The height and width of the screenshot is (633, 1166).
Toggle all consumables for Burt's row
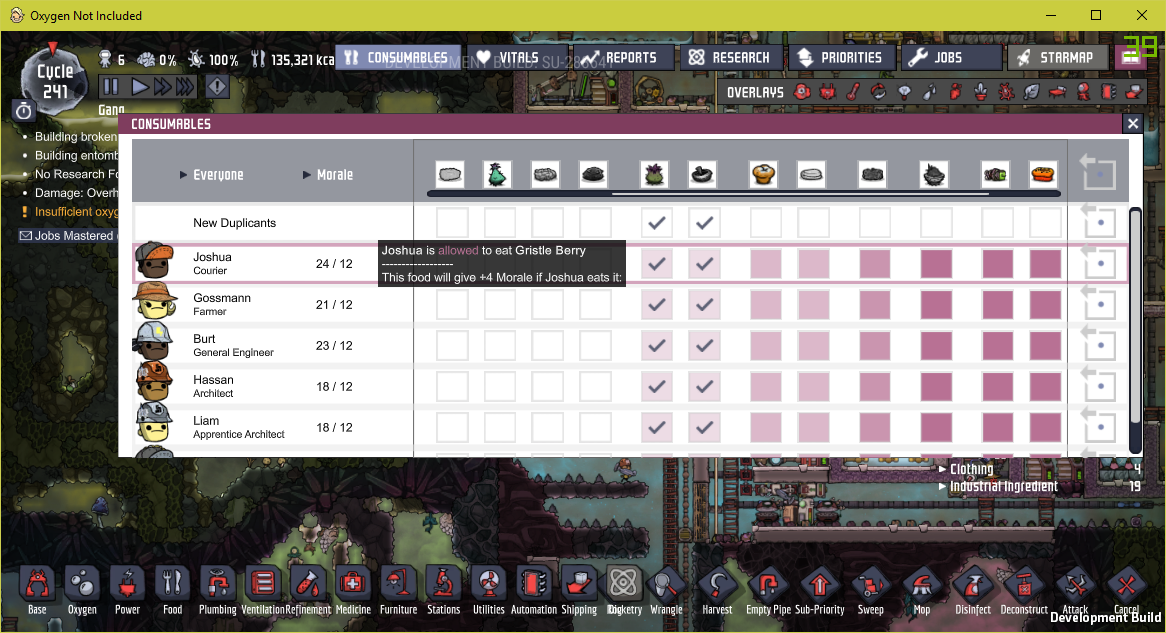(1100, 345)
